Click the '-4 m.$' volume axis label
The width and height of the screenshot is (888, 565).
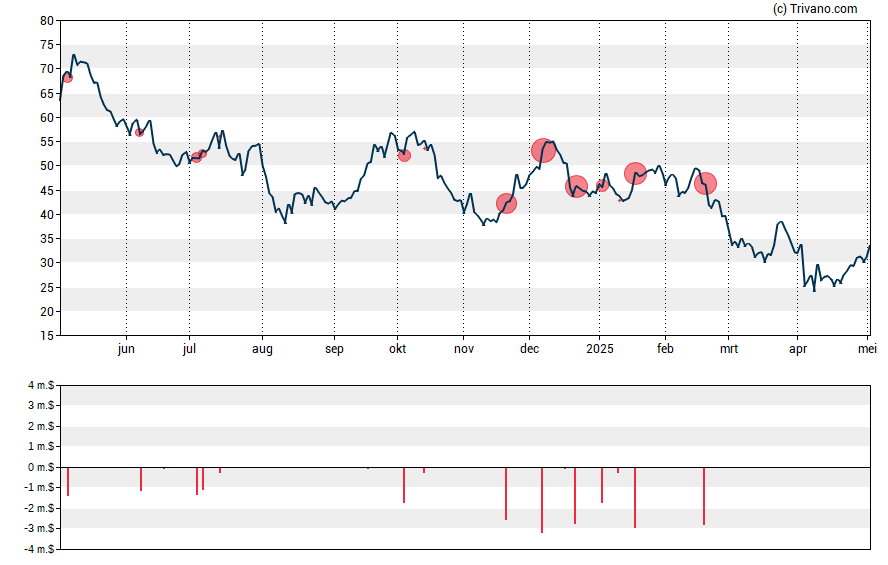[x=41, y=549]
